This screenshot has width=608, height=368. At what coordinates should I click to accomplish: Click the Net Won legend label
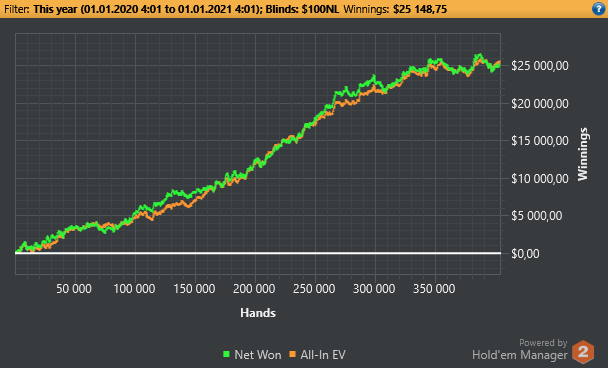click(257, 354)
